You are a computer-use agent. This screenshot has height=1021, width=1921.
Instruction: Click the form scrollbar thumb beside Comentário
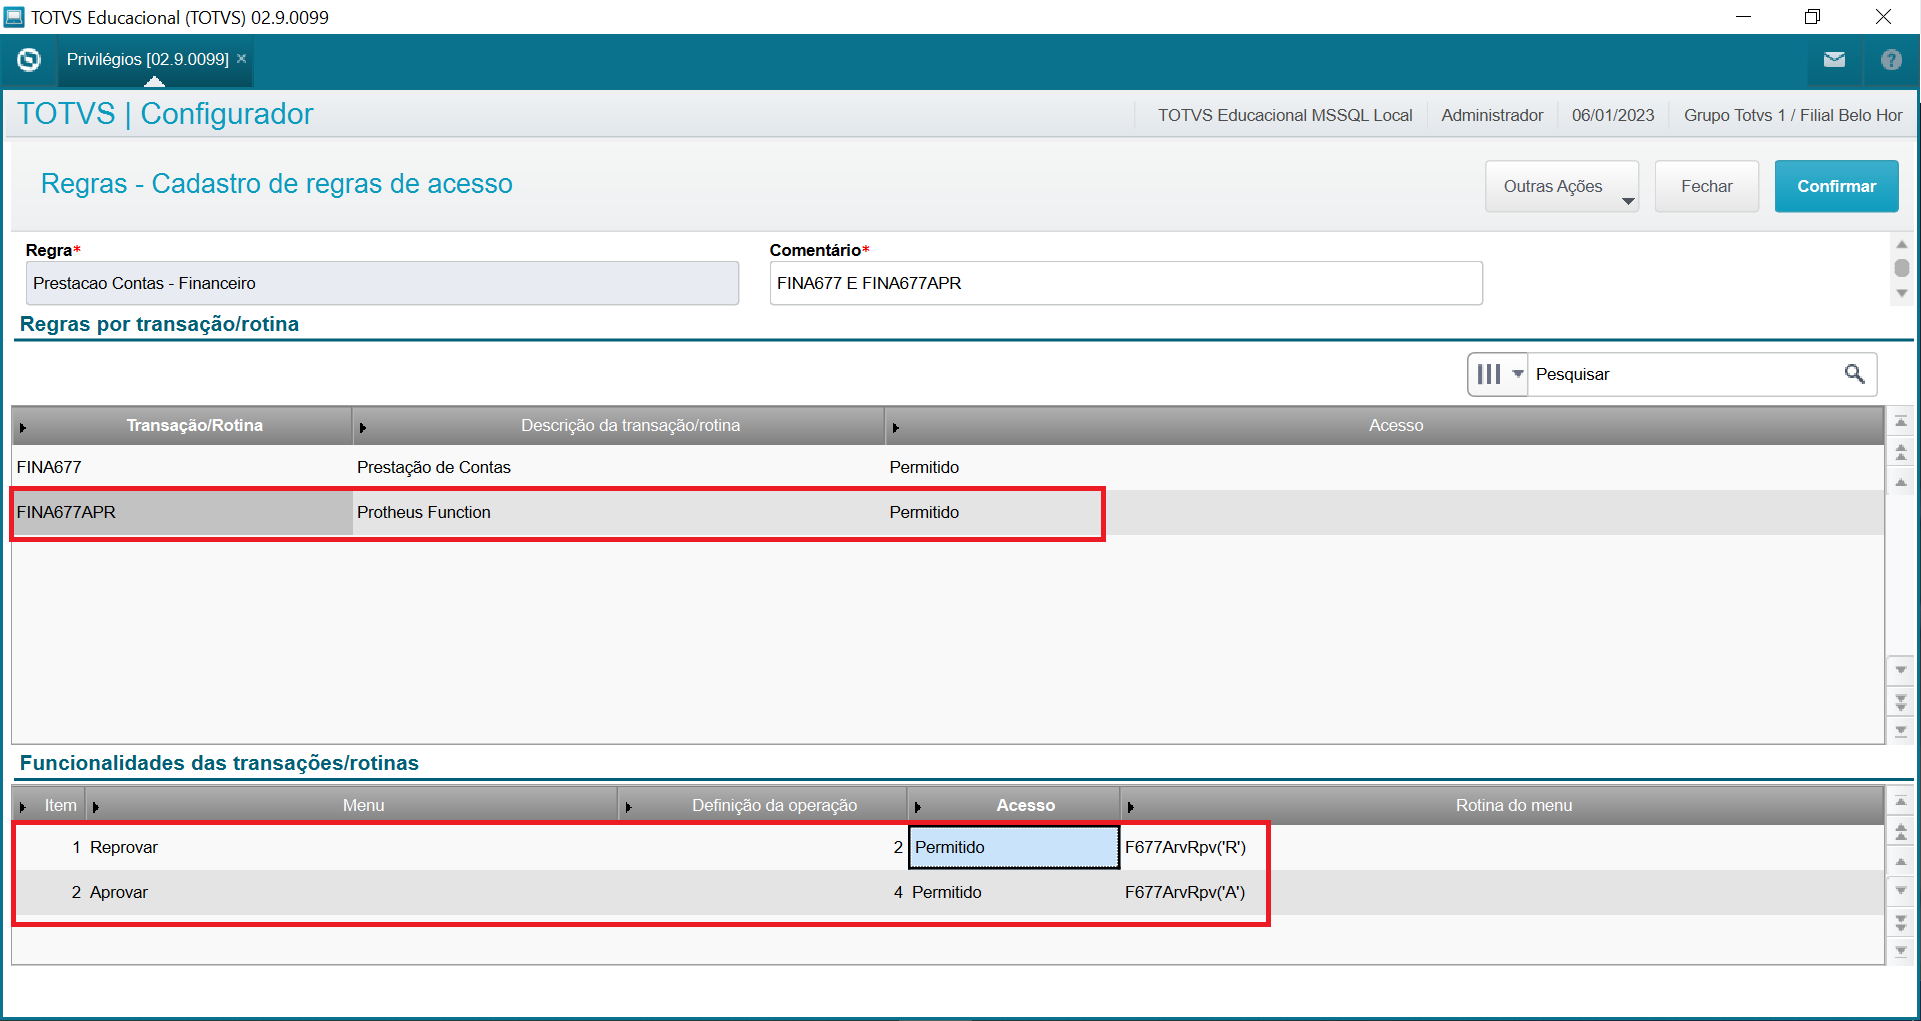(x=1902, y=268)
